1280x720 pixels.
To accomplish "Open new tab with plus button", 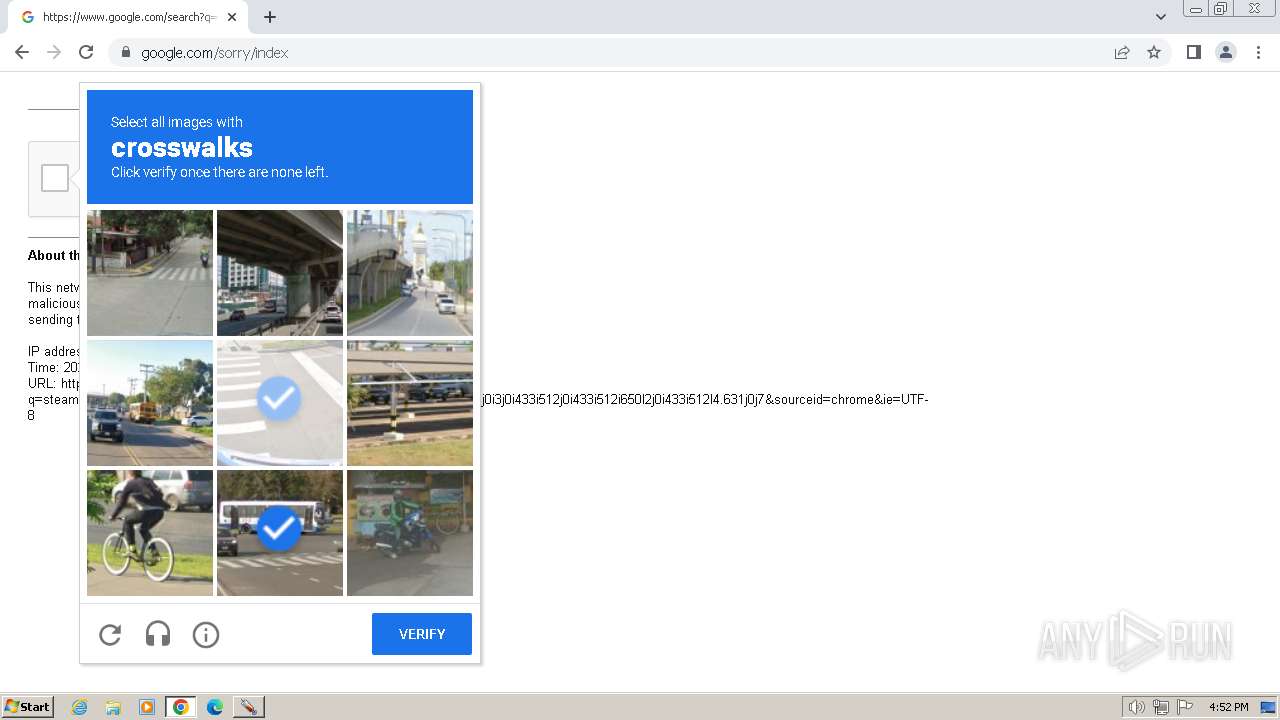I will click(270, 17).
